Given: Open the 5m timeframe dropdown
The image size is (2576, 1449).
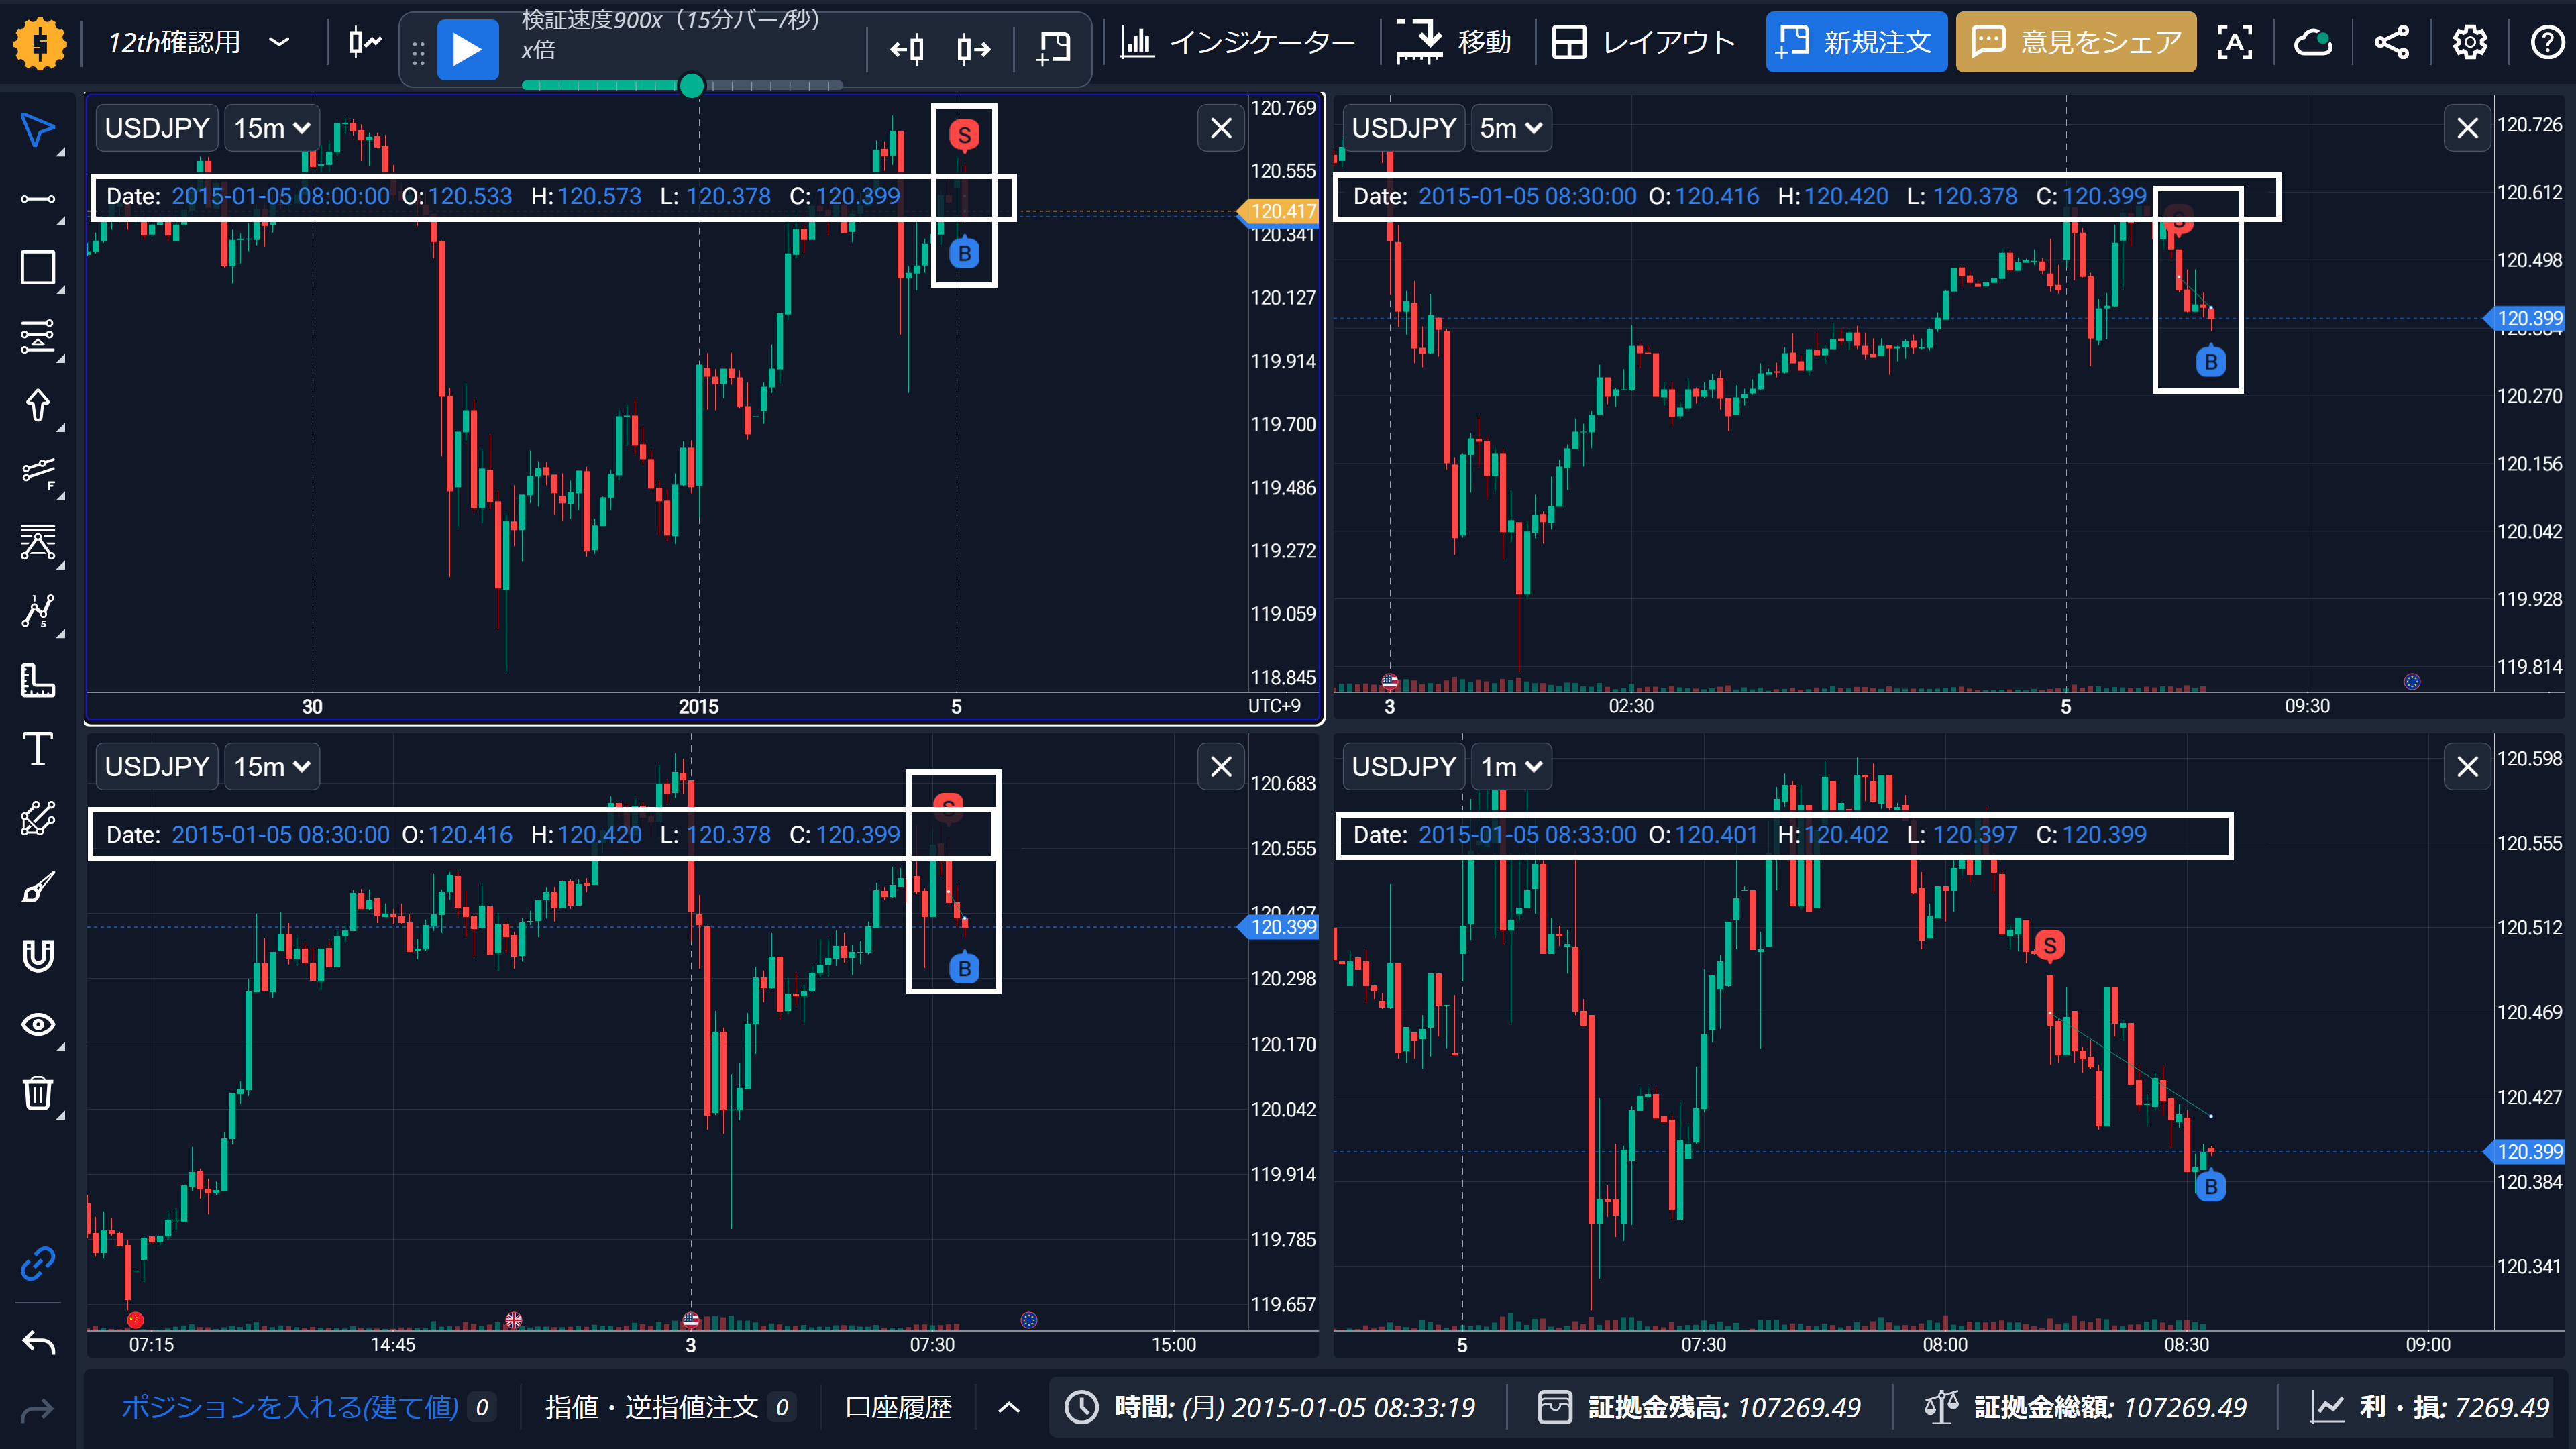Looking at the screenshot, I should 1510,128.
